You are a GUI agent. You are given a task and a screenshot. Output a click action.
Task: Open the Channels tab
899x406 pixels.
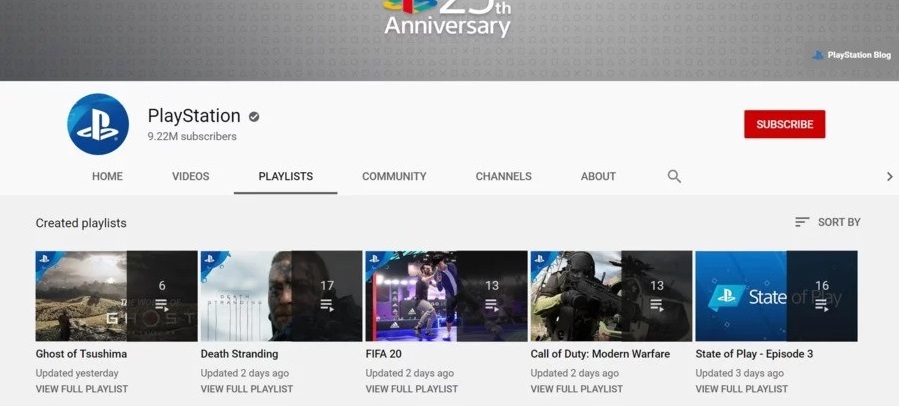tap(503, 177)
